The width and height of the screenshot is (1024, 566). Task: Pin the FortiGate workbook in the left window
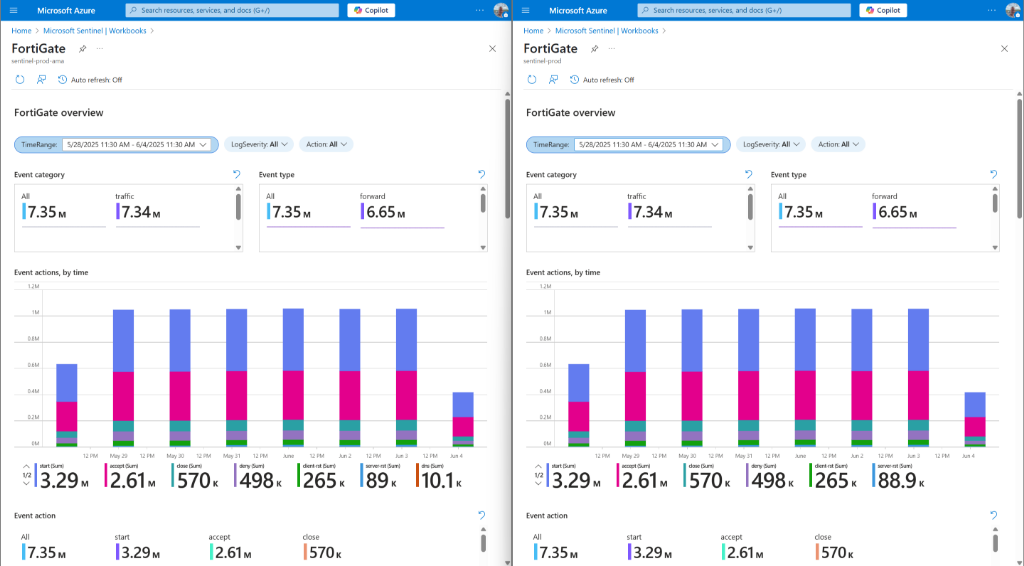click(x=82, y=48)
